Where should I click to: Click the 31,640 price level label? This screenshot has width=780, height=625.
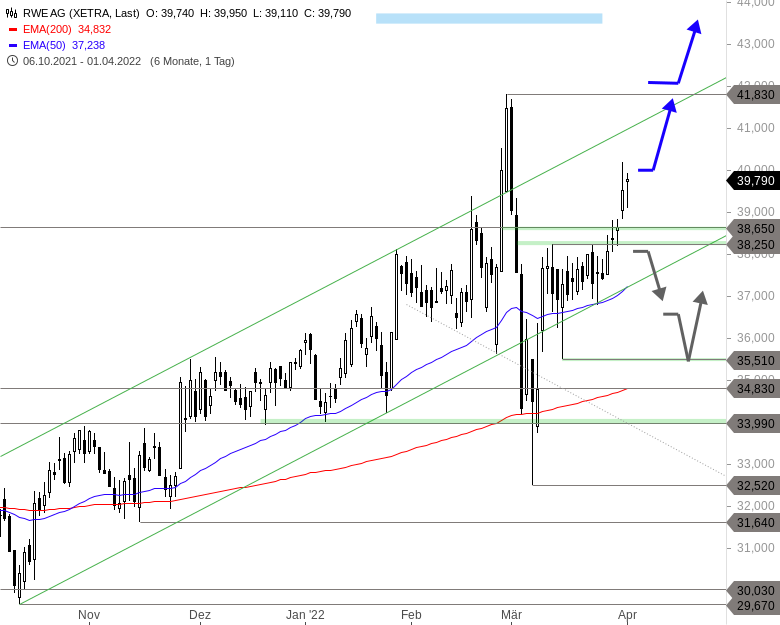pos(754,522)
